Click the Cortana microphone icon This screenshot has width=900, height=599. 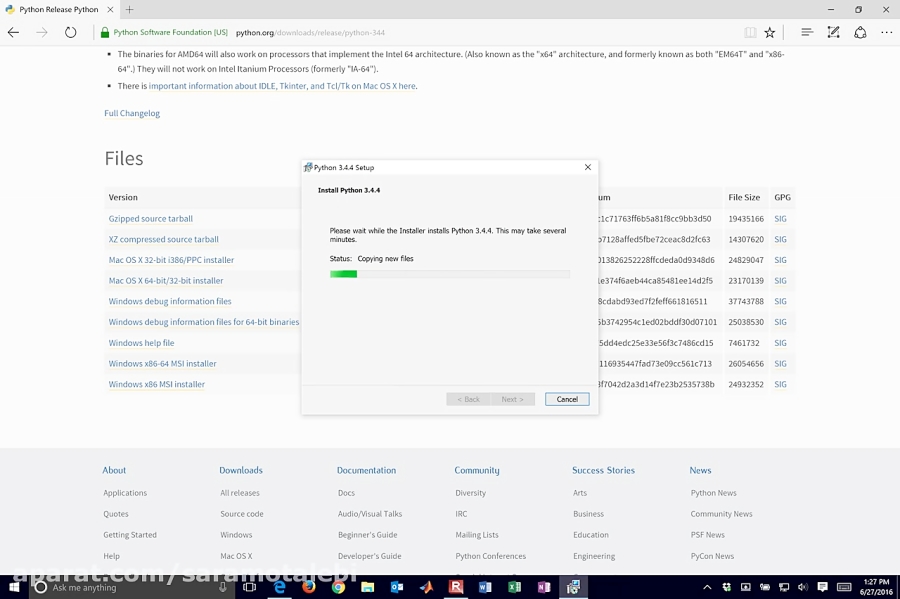(x=219, y=587)
